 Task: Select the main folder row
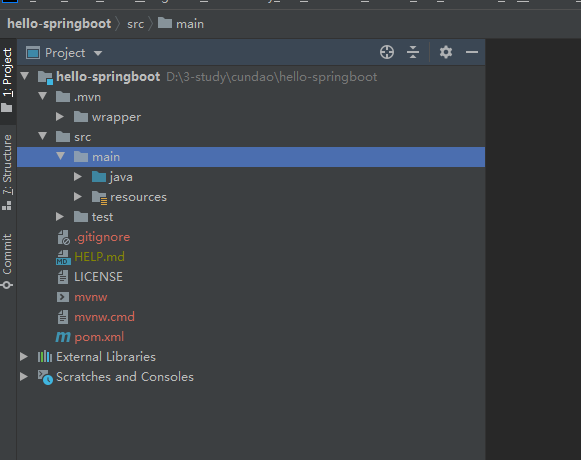tap(251, 157)
